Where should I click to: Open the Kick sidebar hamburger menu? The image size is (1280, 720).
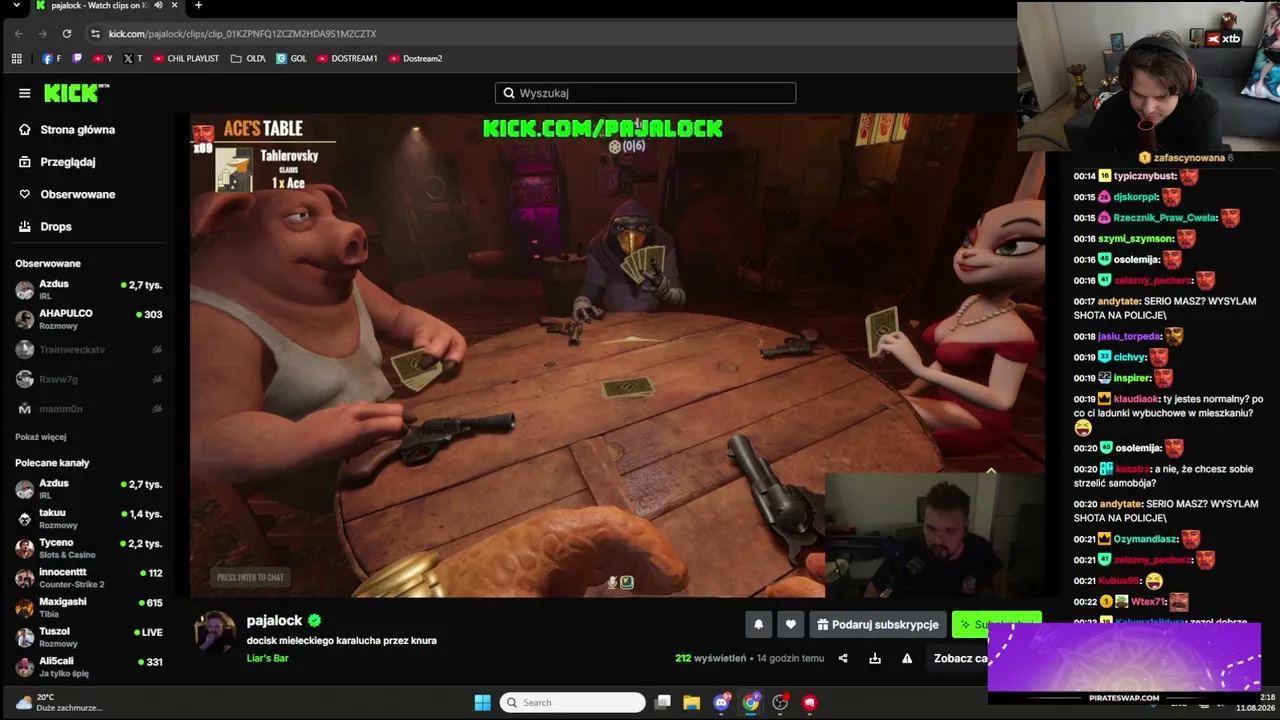coord(25,93)
